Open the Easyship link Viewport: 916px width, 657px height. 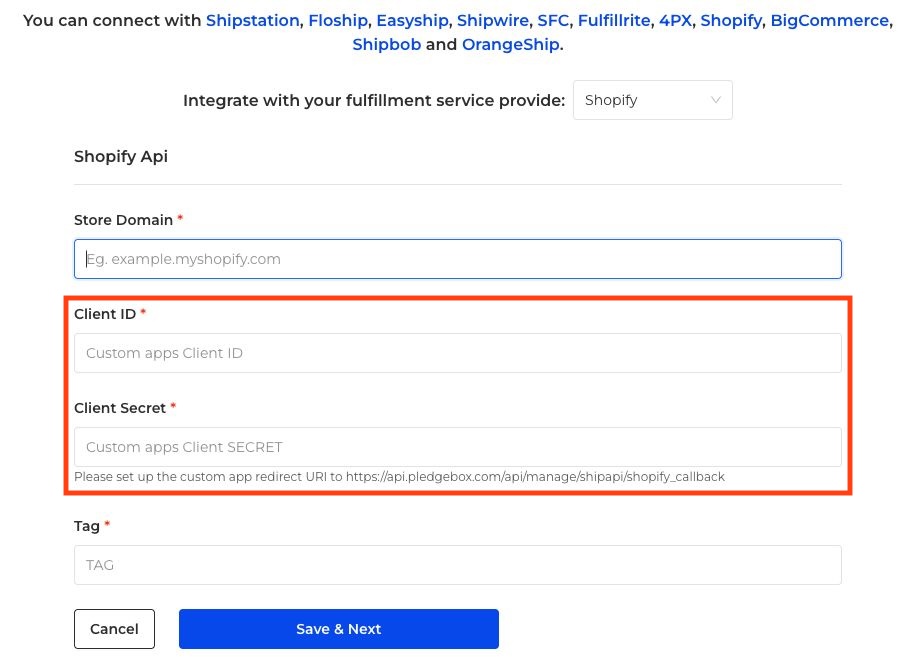pos(412,20)
